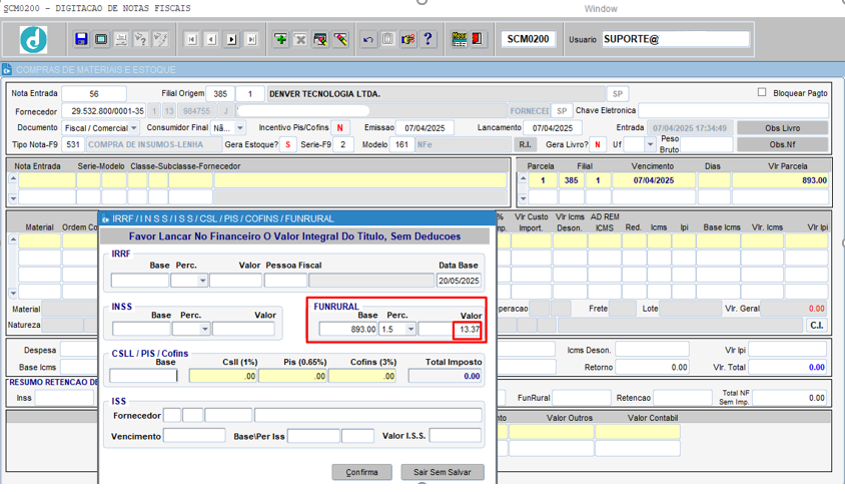Click the Fornecedor CNPJ field
Viewport: 845px width, 492px height.
click(x=104, y=111)
